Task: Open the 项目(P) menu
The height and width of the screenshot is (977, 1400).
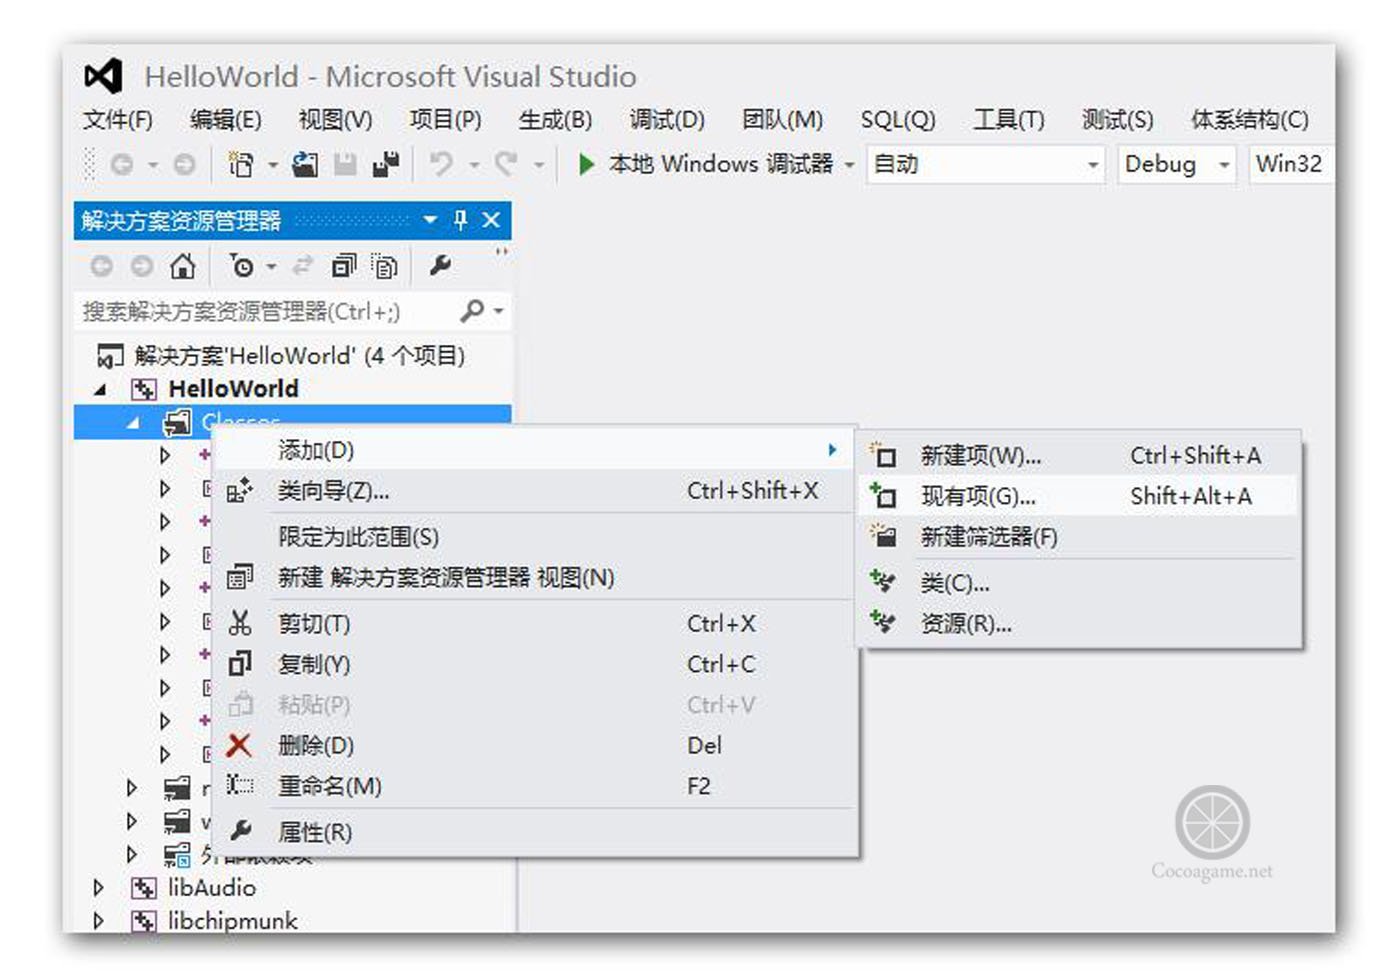Action: (446, 120)
